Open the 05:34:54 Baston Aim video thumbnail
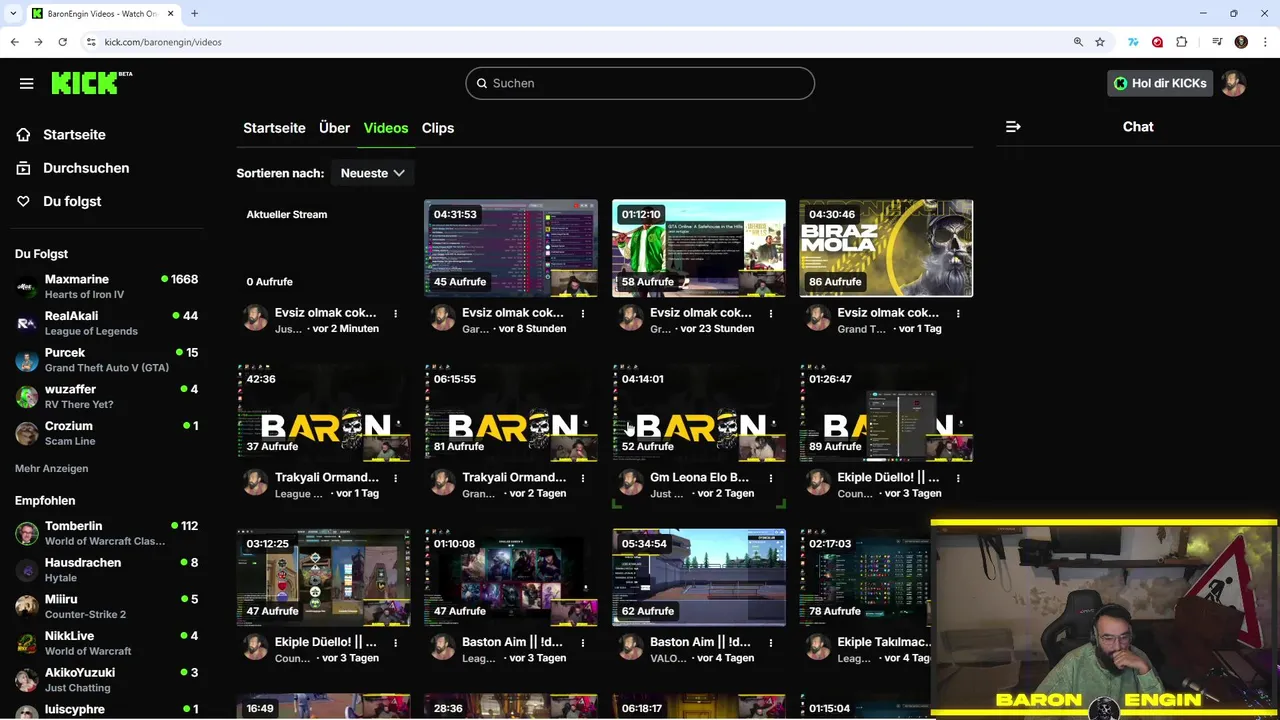This screenshot has height=720, width=1280. 699,577
